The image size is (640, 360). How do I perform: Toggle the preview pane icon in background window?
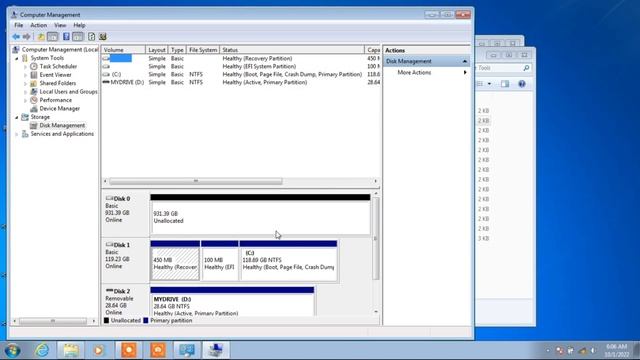coord(505,84)
